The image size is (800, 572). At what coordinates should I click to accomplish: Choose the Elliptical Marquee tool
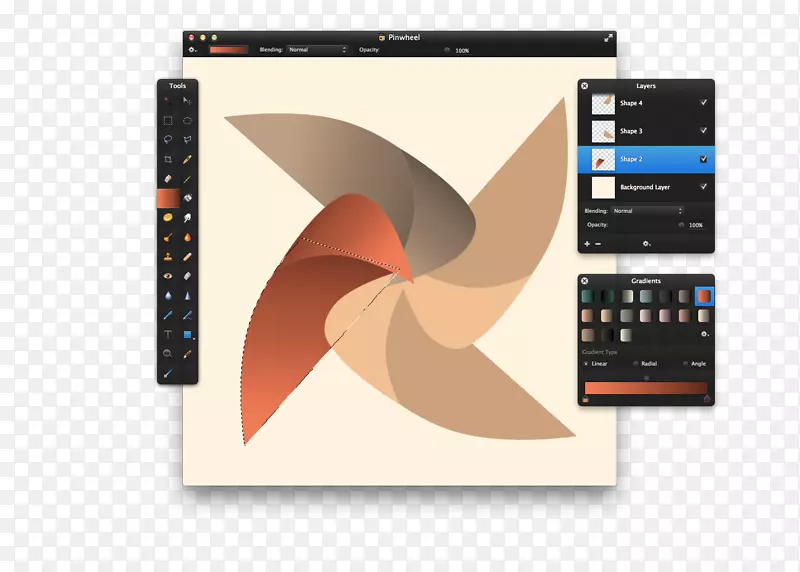tap(187, 121)
